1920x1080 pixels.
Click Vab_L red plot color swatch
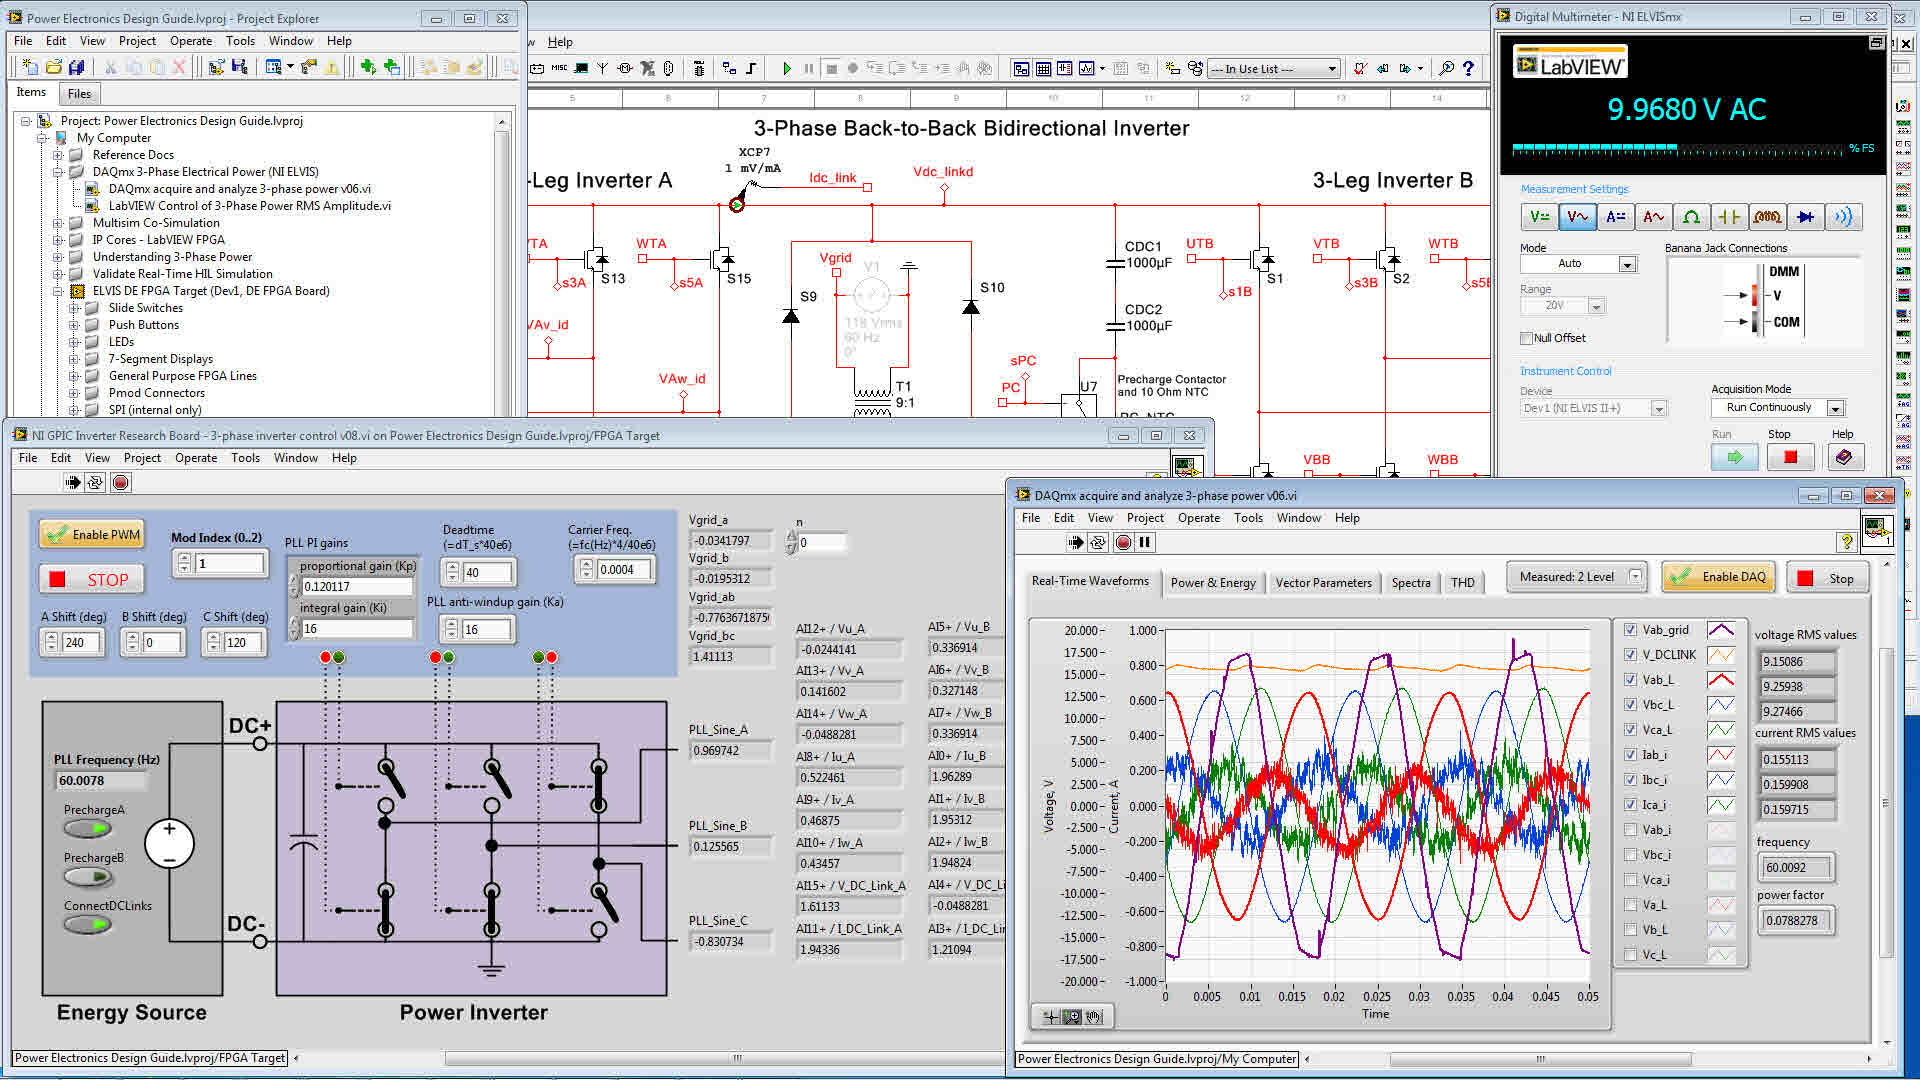pos(1721,680)
